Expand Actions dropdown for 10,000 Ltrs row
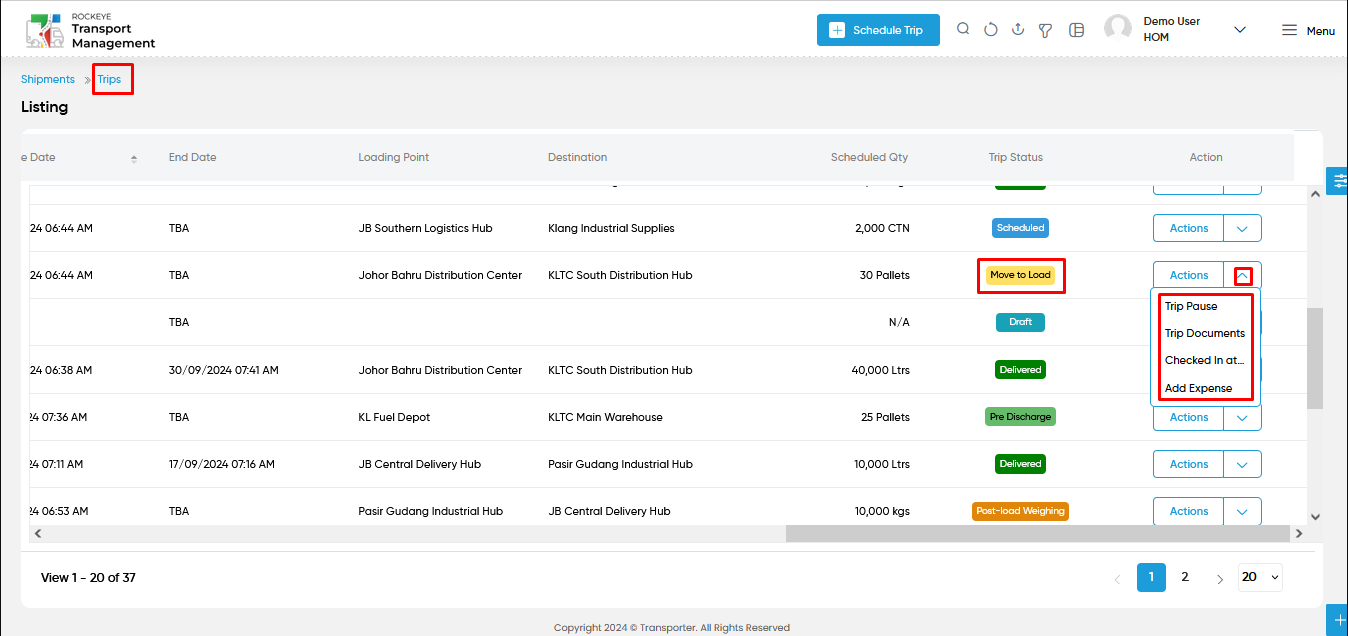Viewport: 1348px width, 636px height. click(1242, 464)
